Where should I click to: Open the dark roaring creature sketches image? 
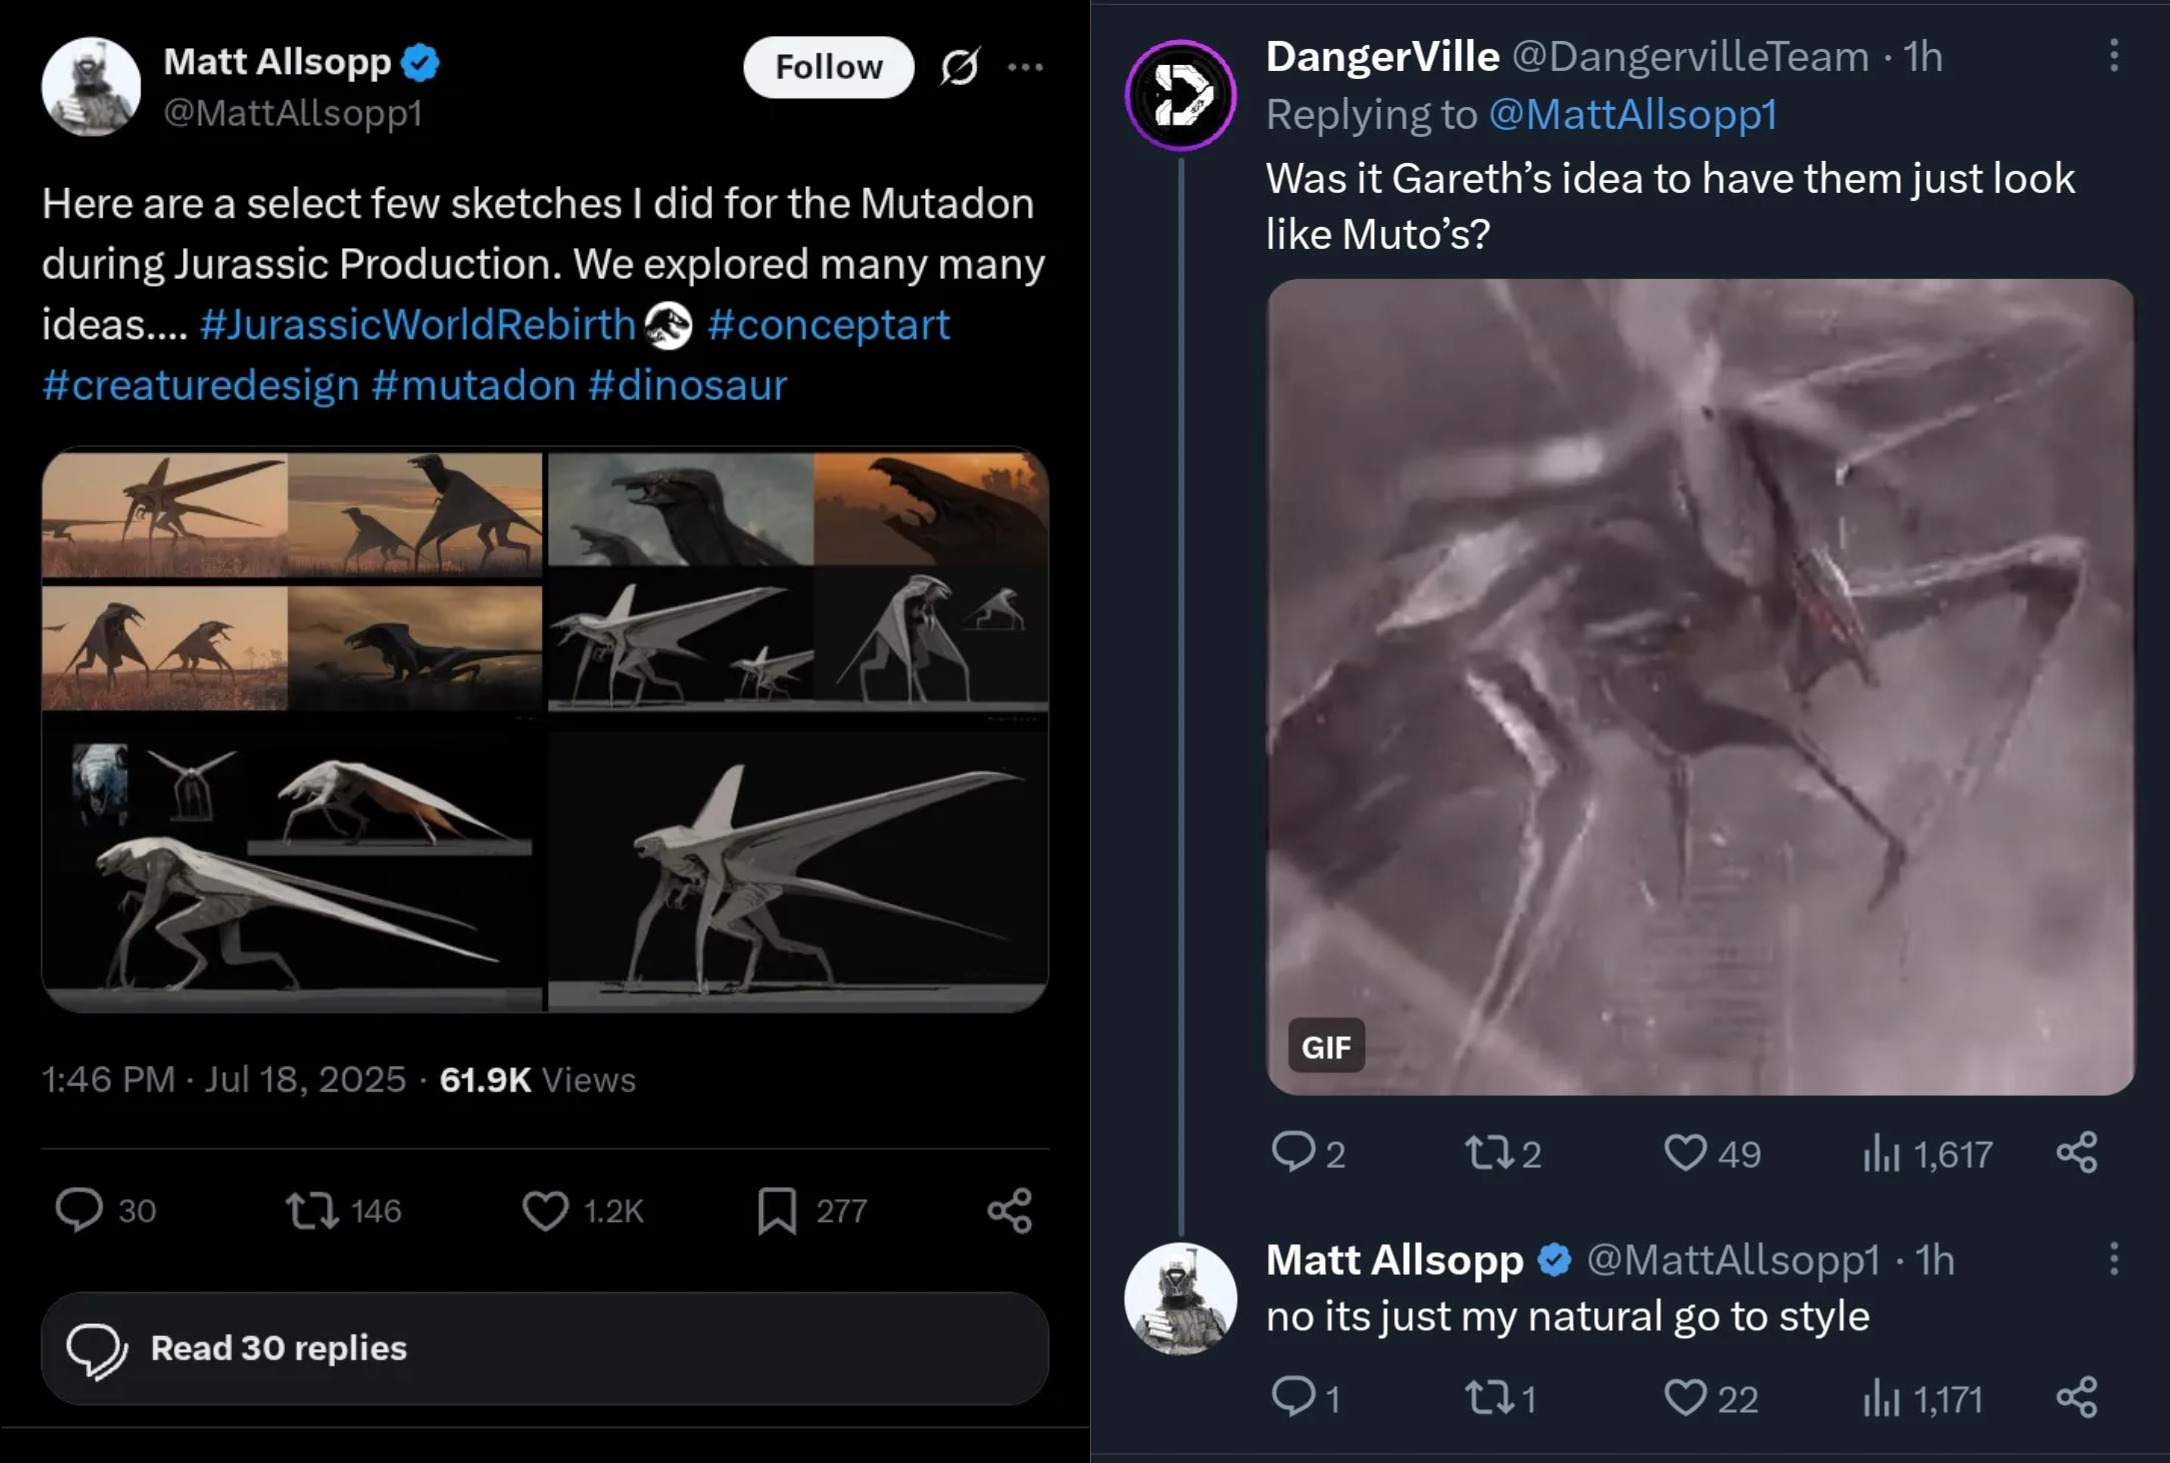coord(798,581)
